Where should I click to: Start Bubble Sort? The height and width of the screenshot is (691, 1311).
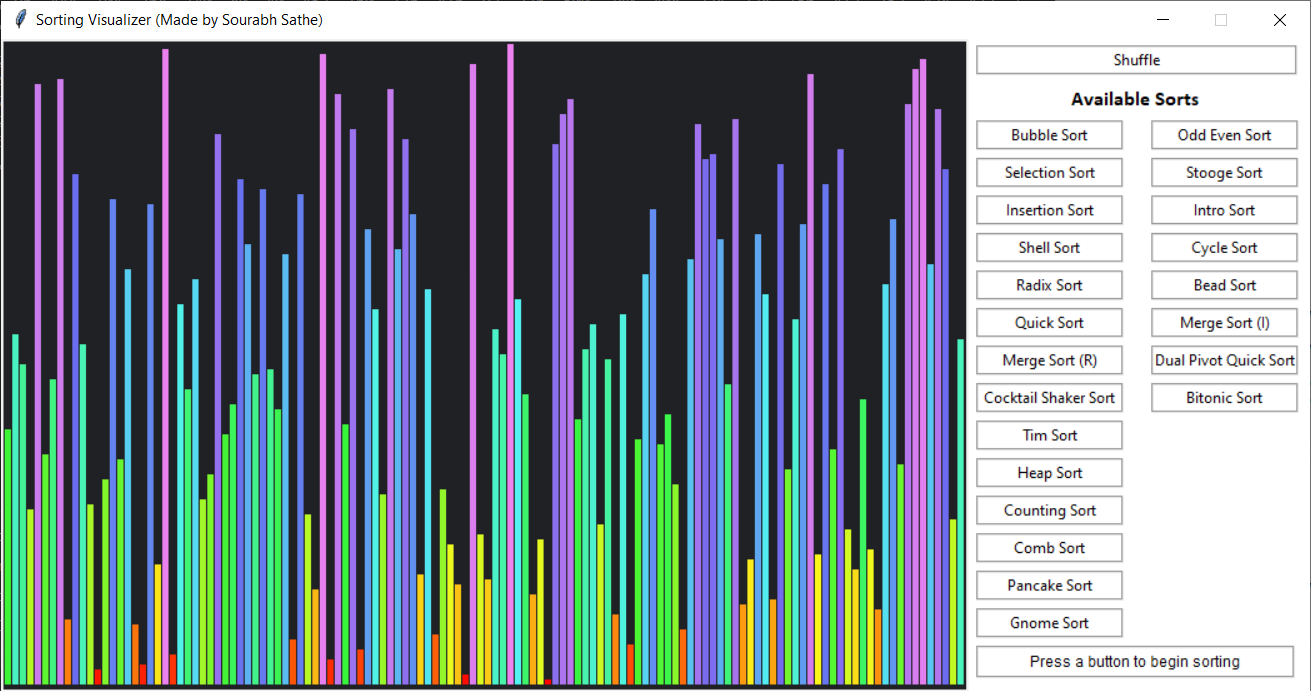pyautogui.click(x=1049, y=135)
